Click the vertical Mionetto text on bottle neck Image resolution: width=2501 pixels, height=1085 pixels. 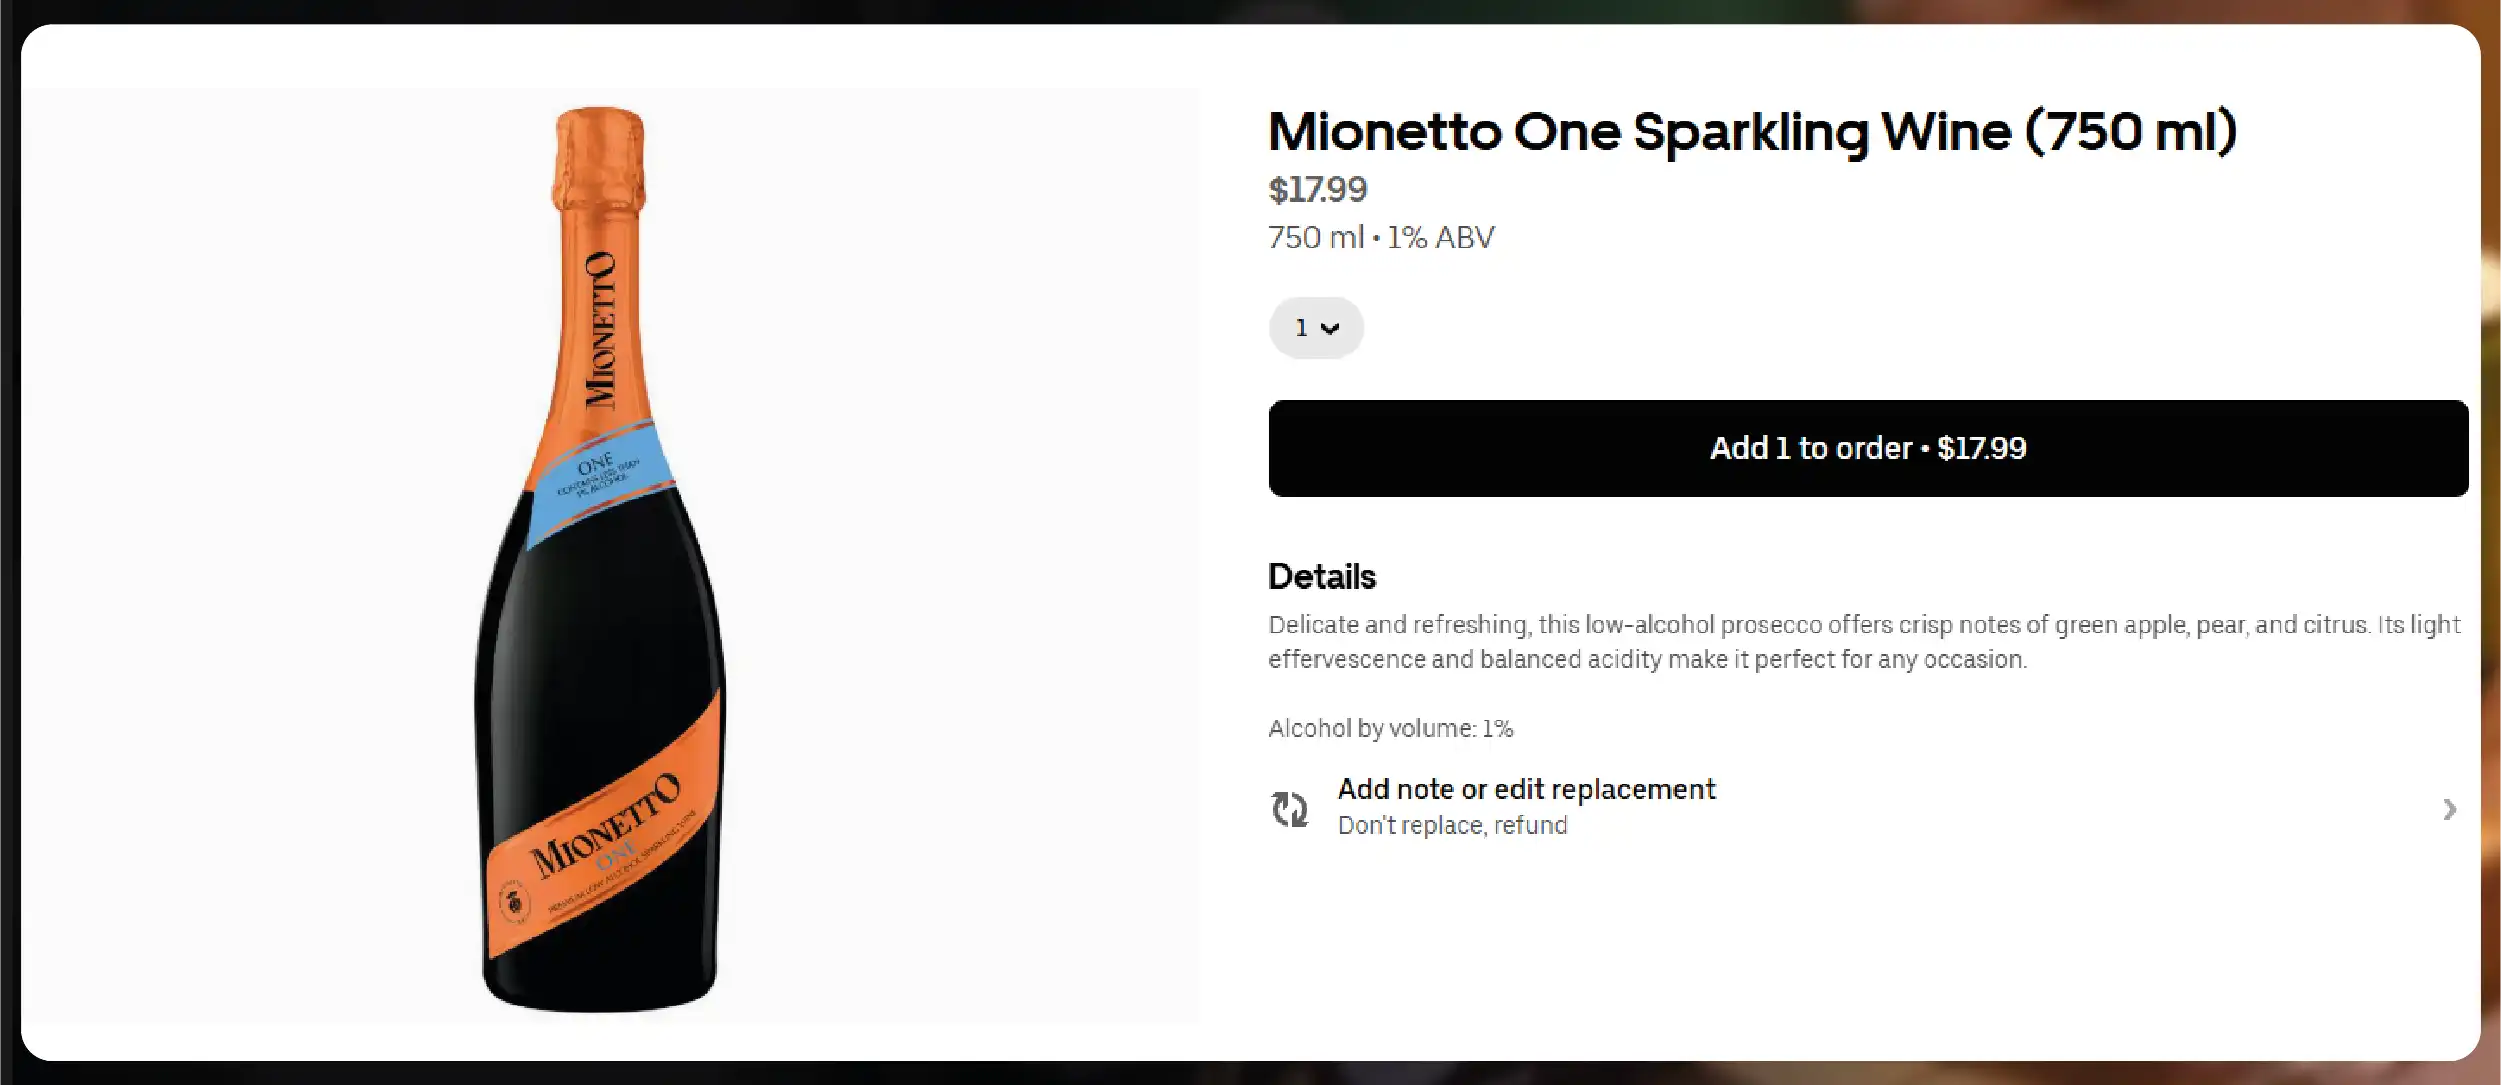(600, 330)
